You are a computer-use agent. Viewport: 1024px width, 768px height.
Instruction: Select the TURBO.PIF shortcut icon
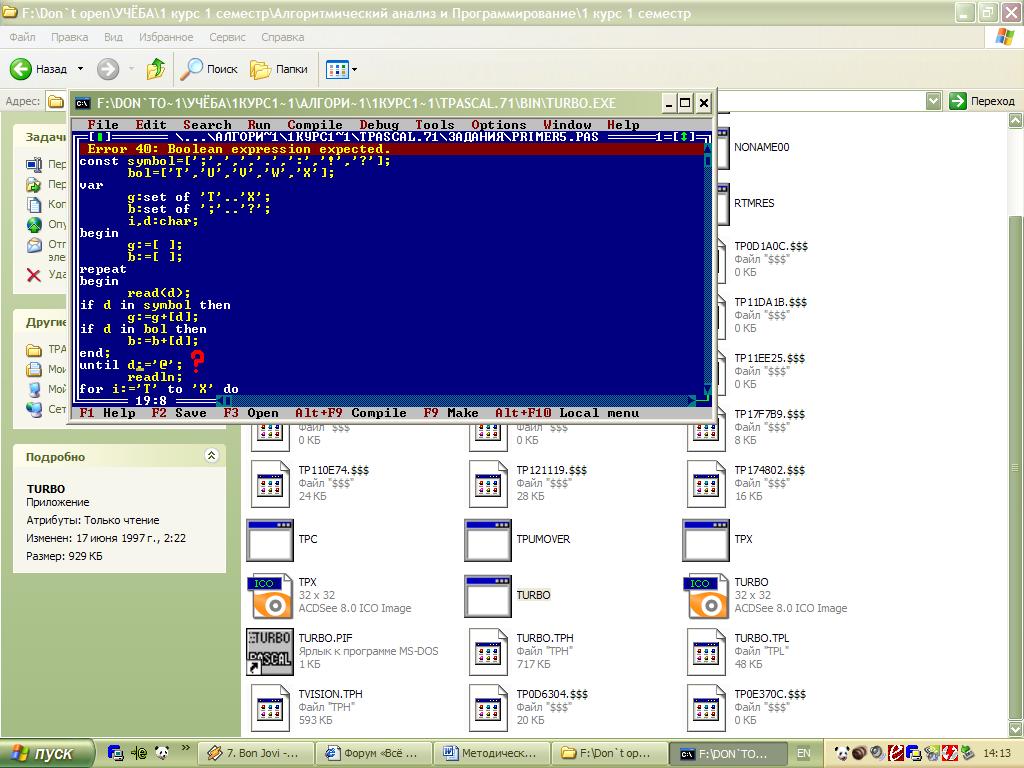(x=269, y=651)
